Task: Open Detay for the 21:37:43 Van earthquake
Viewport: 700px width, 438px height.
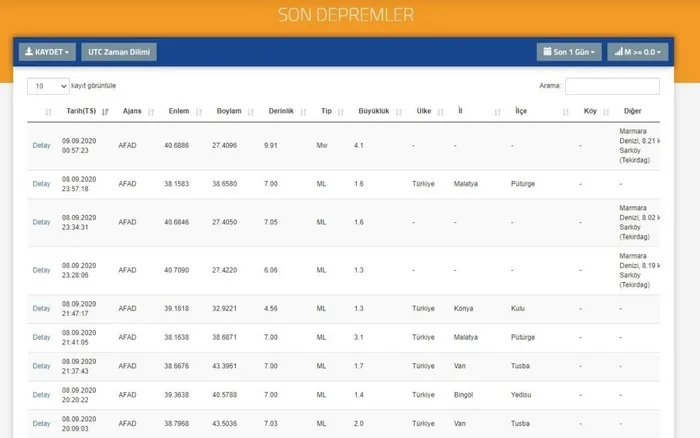Action: click(x=42, y=366)
